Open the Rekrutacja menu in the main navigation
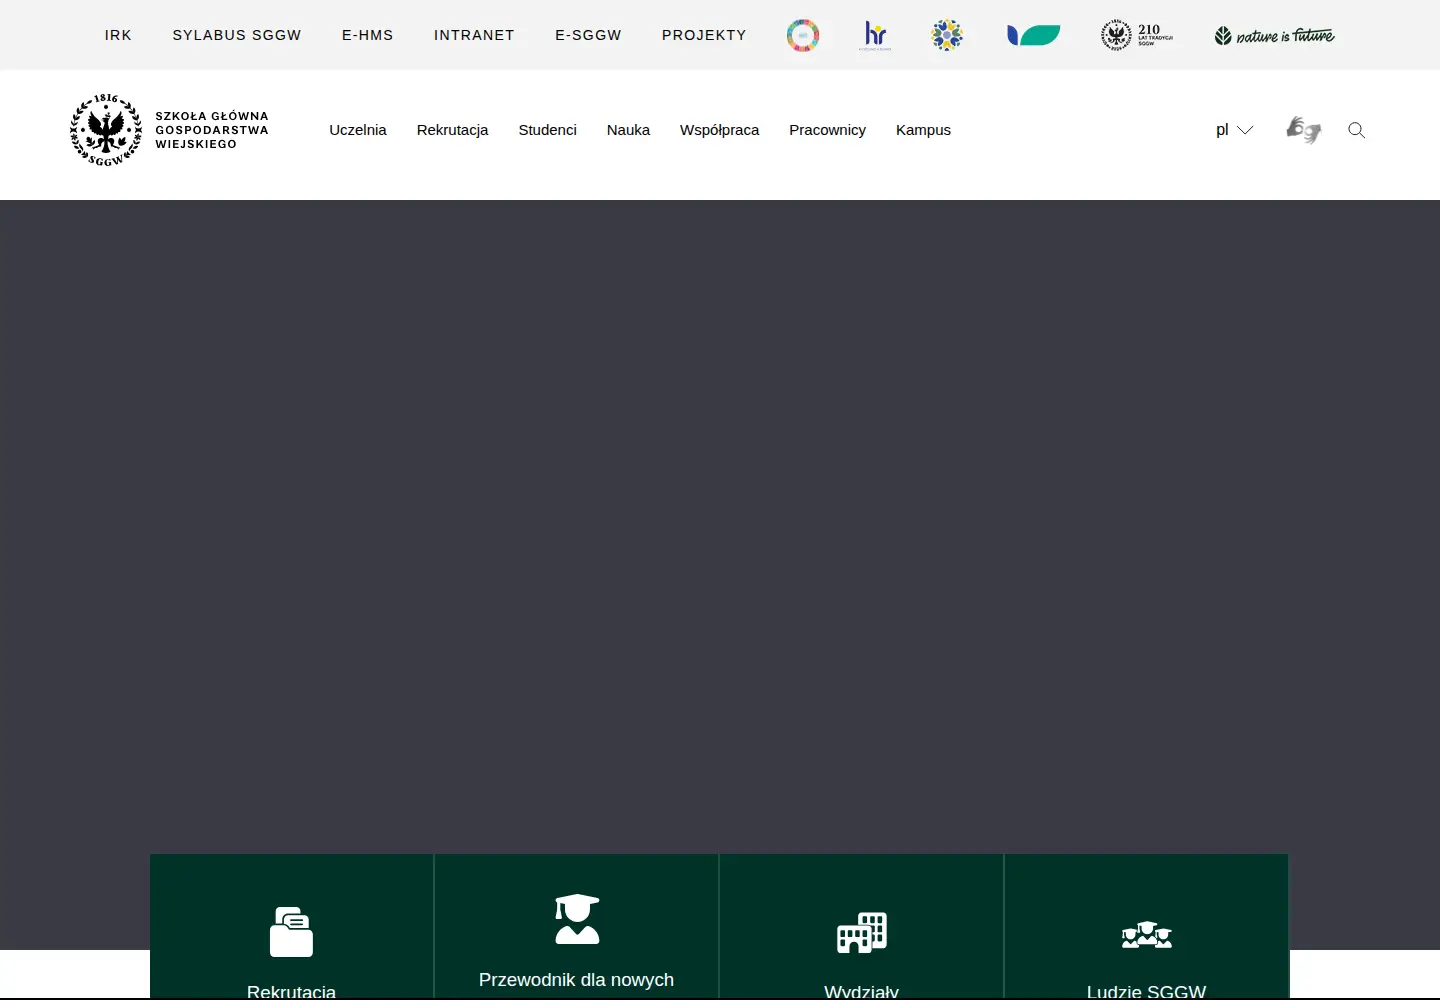 453,130
